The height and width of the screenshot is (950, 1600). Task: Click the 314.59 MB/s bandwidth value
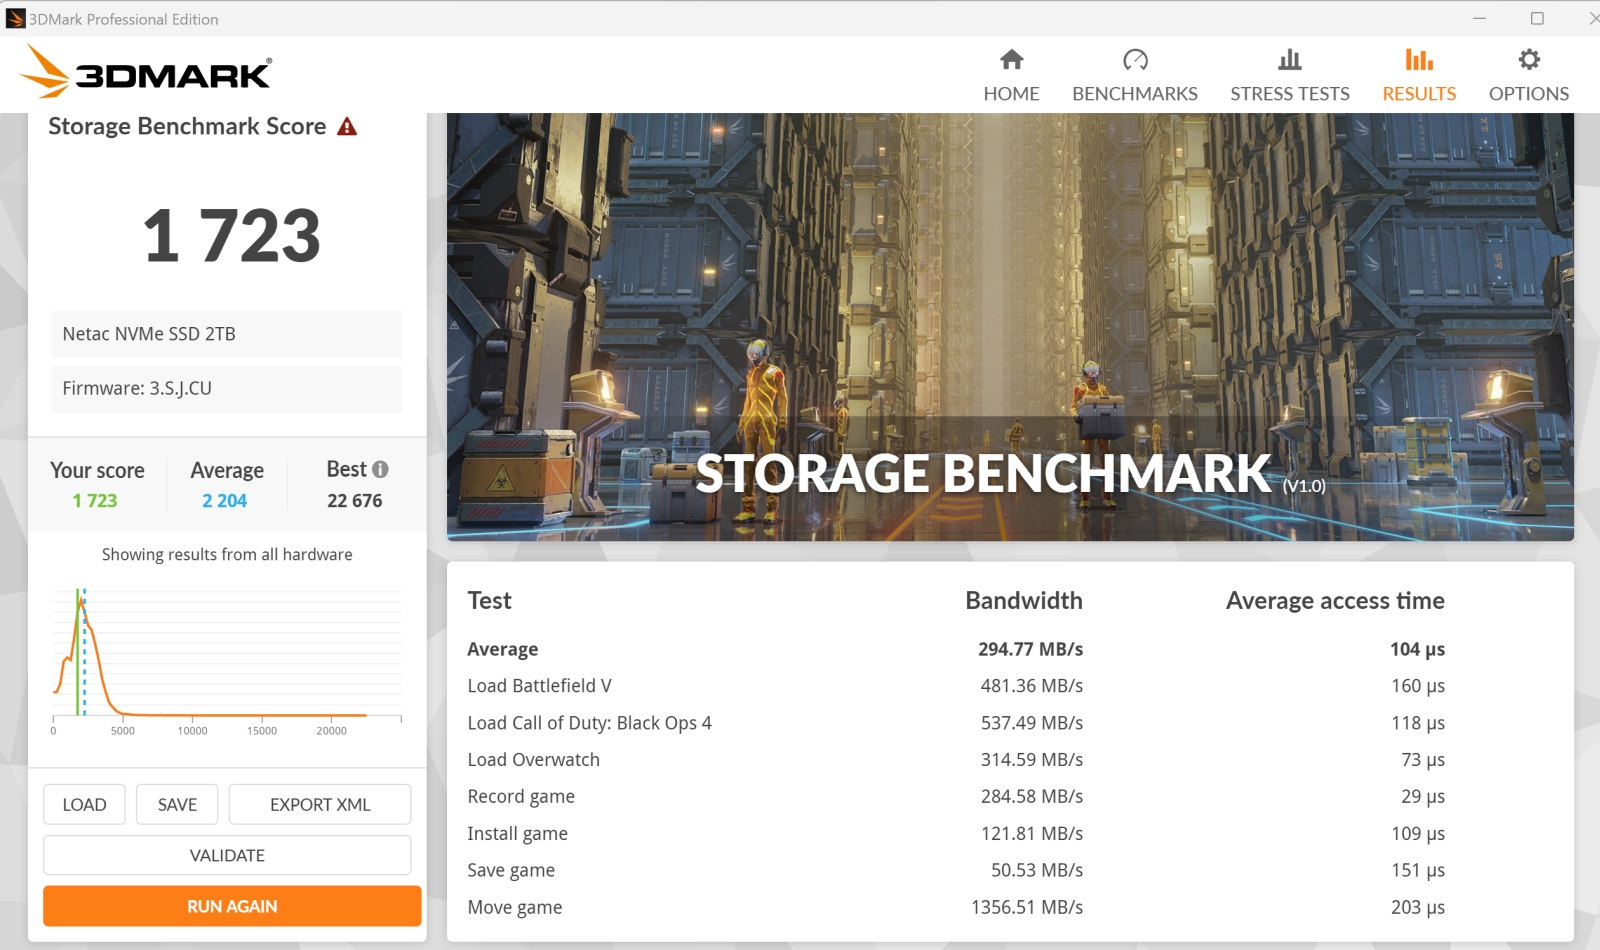pos(1032,760)
